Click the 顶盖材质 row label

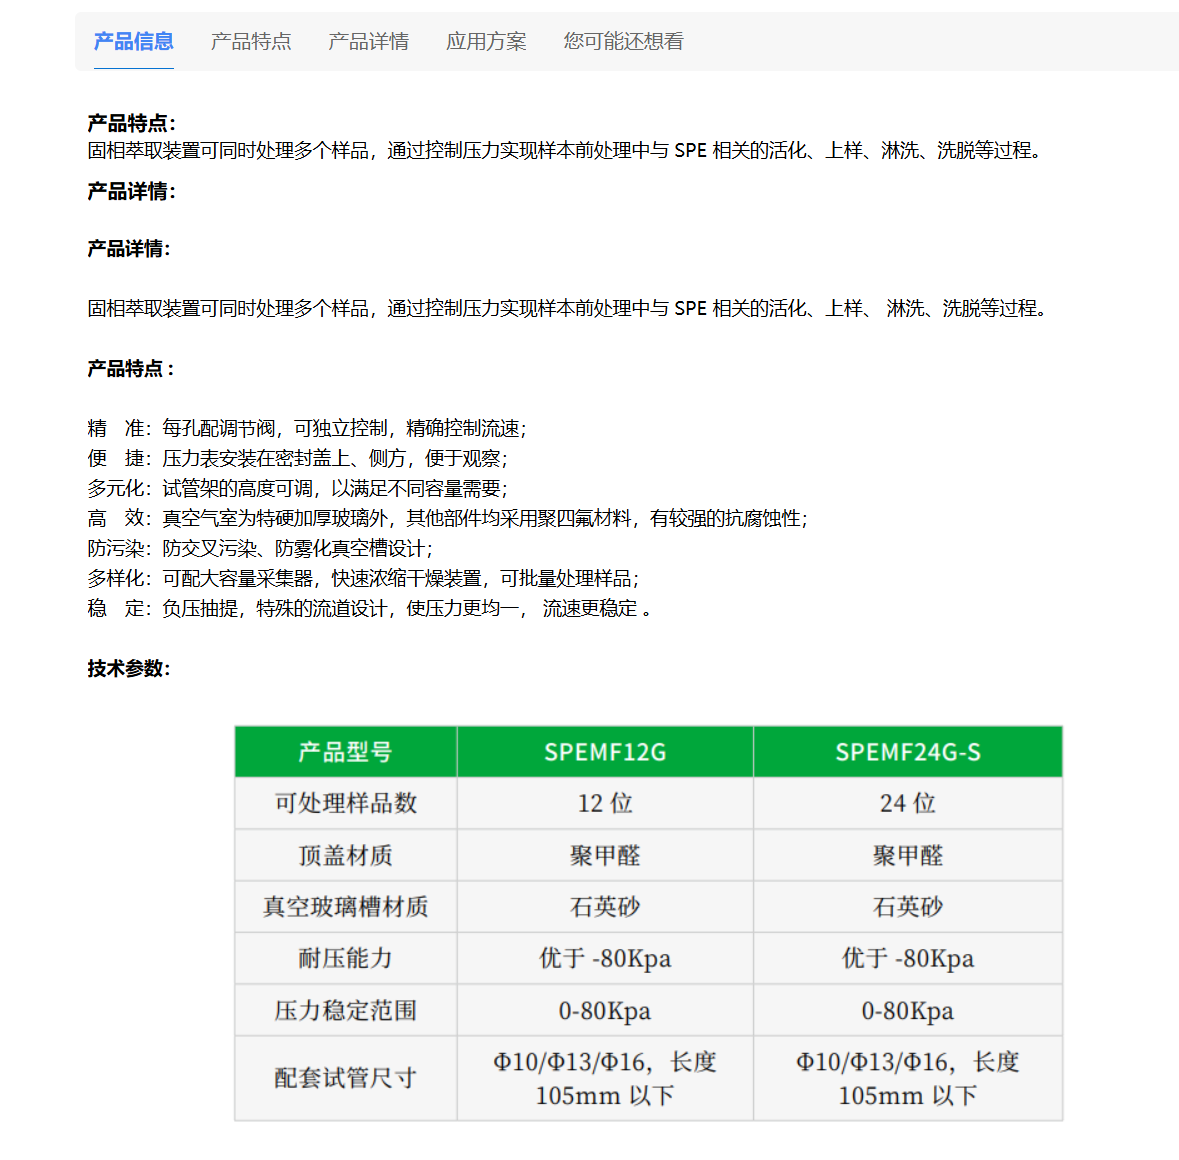(x=345, y=855)
